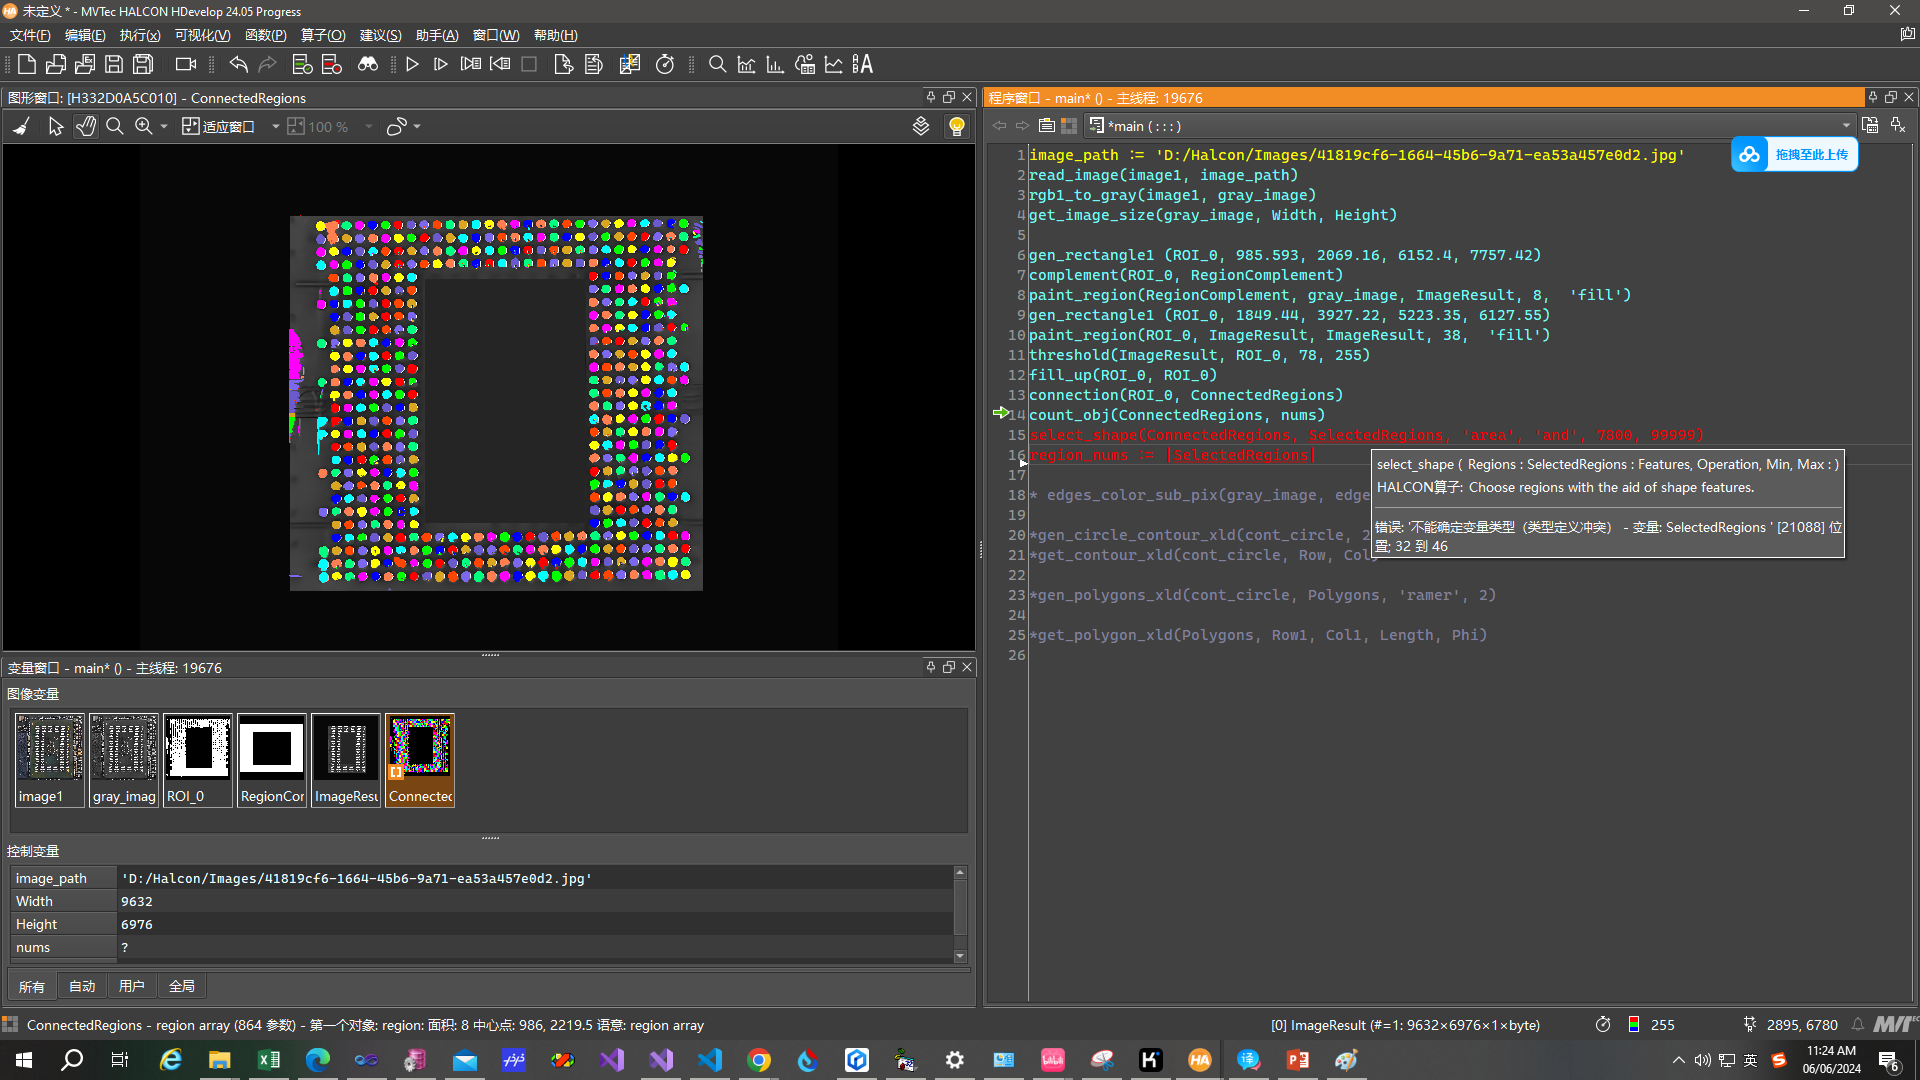
Task: Select the ConnectedRegions variable thumbnail
Action: tap(420, 760)
